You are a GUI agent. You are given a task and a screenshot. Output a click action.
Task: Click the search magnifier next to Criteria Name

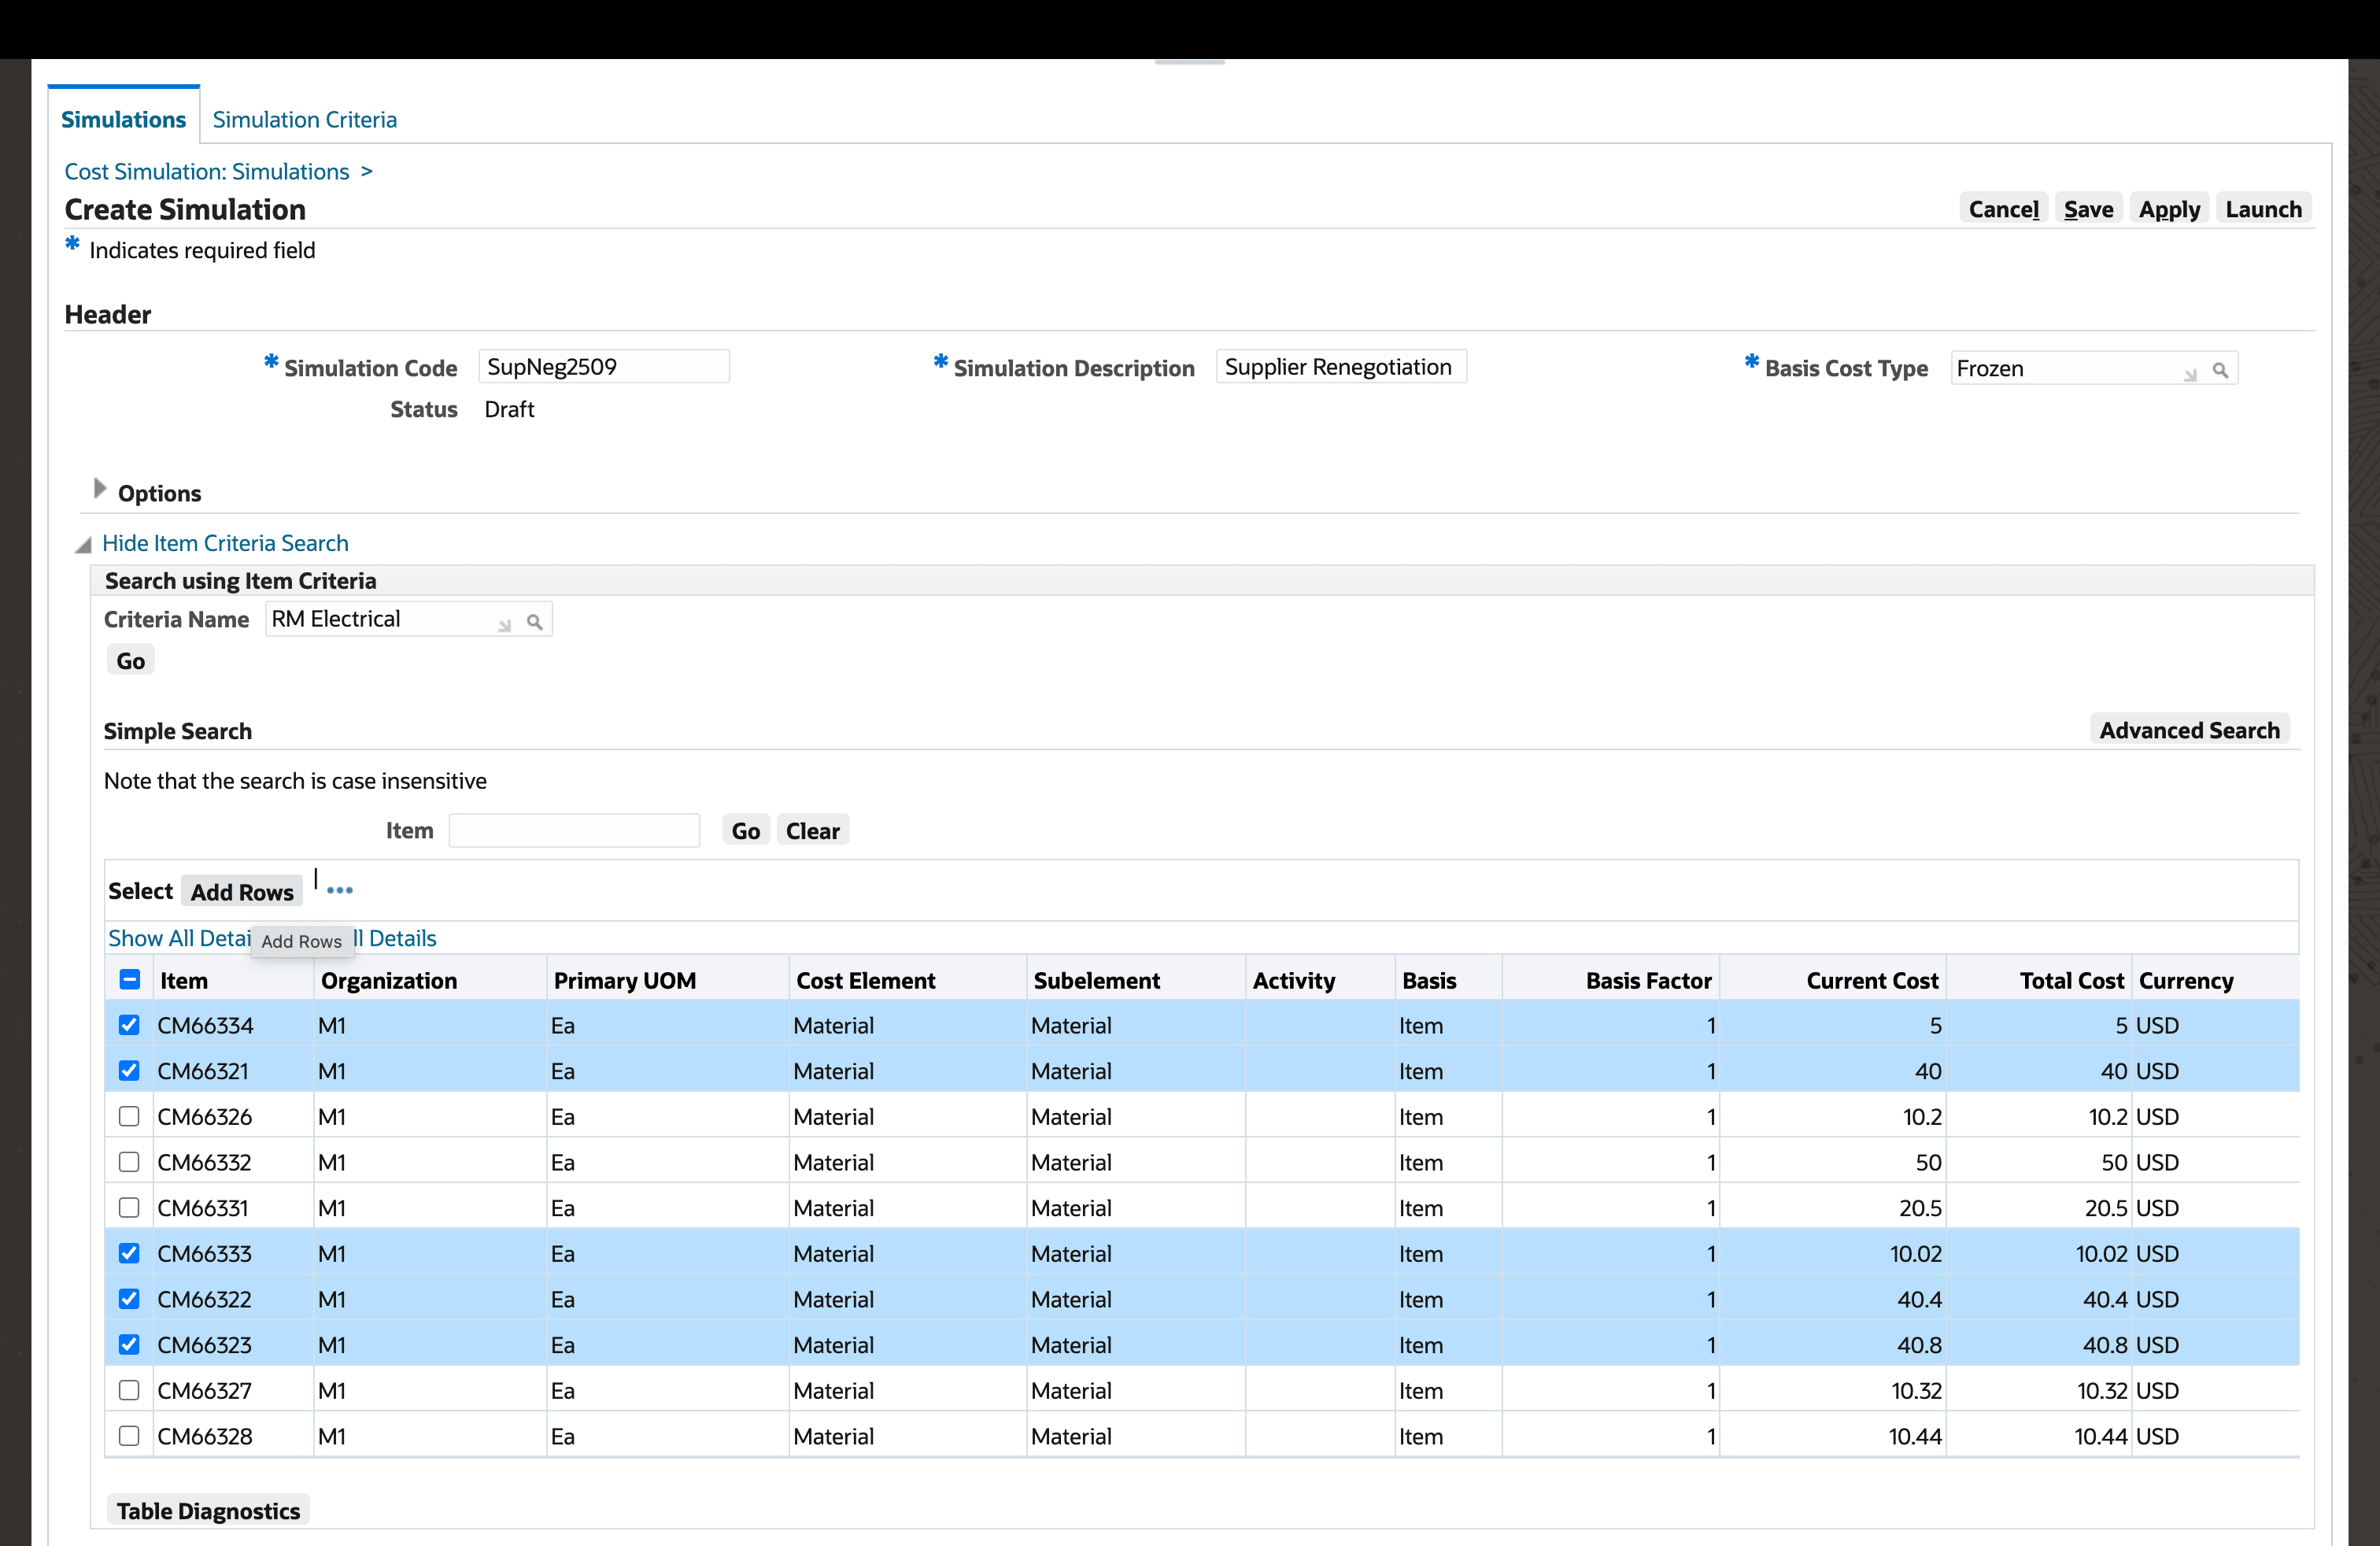536,621
